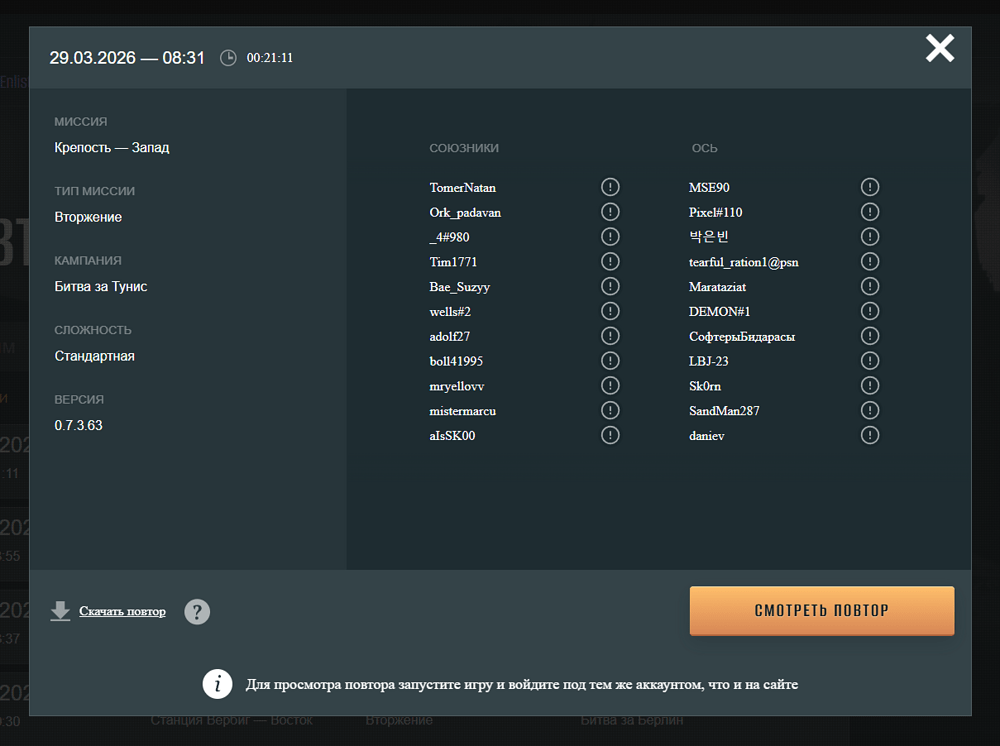
Task: Click report icon next to TomerNatan
Action: point(610,187)
